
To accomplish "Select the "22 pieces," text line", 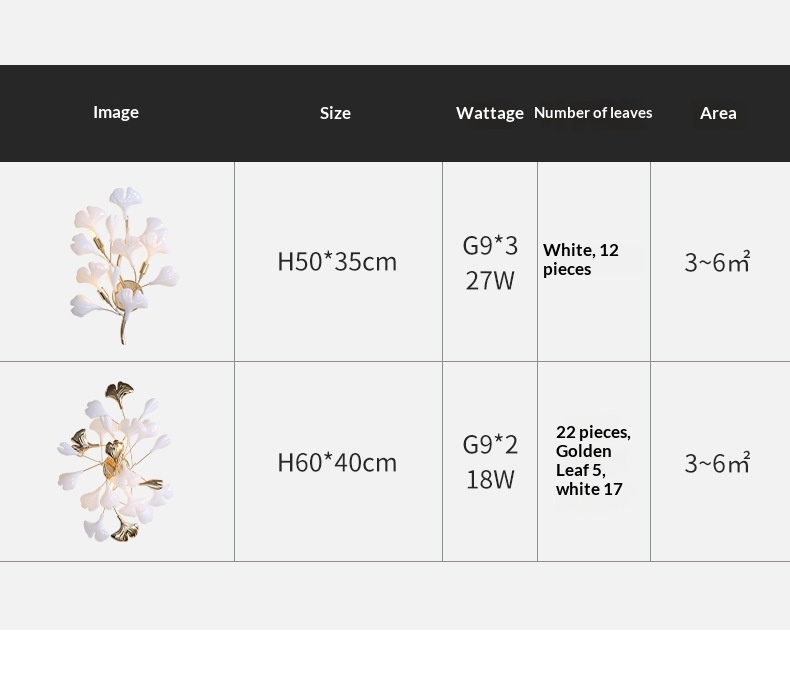I will (x=593, y=432).
